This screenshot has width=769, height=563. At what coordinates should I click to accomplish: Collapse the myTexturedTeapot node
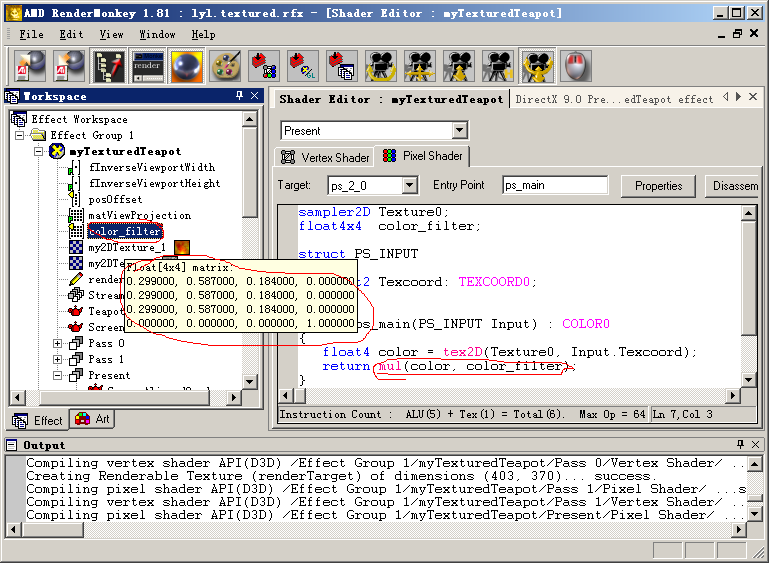point(38,151)
